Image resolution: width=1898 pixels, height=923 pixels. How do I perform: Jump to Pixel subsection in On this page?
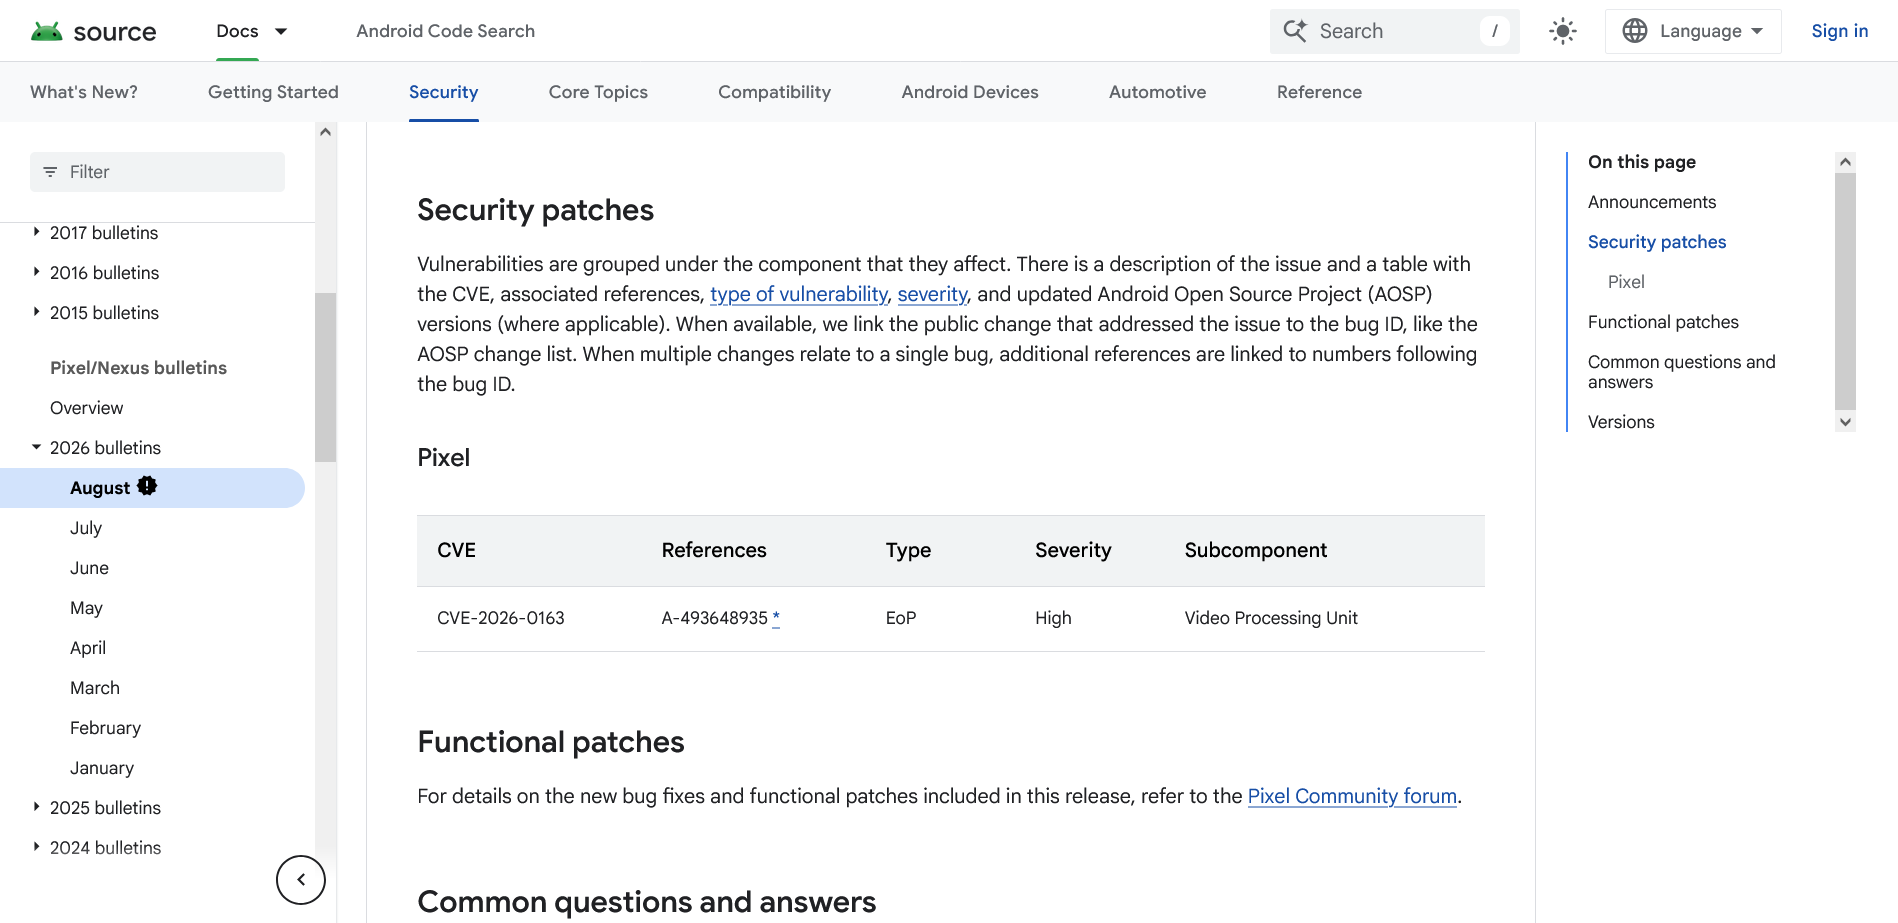[1626, 282]
